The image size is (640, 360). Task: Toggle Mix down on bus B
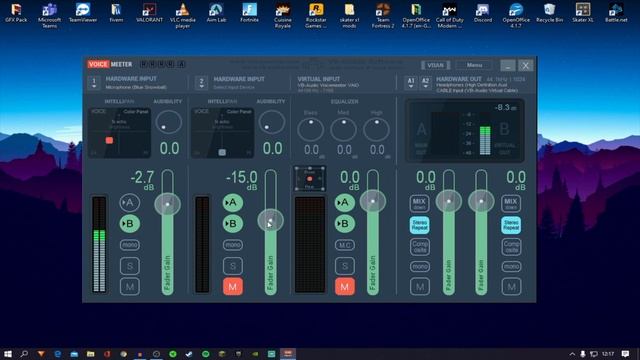point(511,203)
